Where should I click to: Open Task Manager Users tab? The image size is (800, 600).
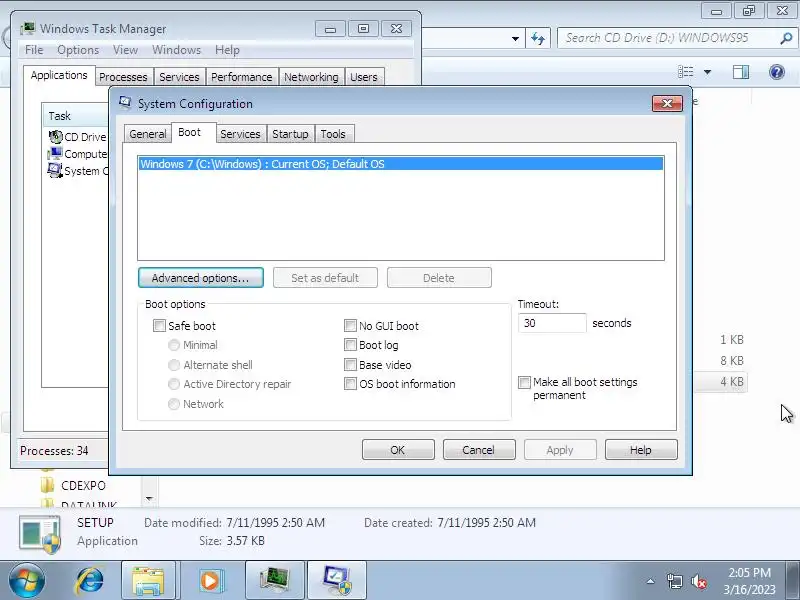tap(364, 77)
